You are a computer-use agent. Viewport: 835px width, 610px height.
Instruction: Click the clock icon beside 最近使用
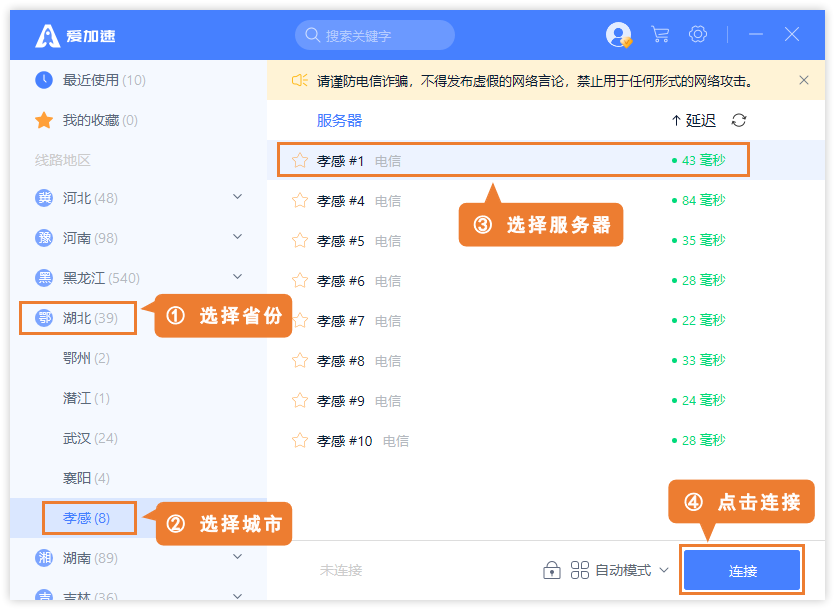point(44,80)
